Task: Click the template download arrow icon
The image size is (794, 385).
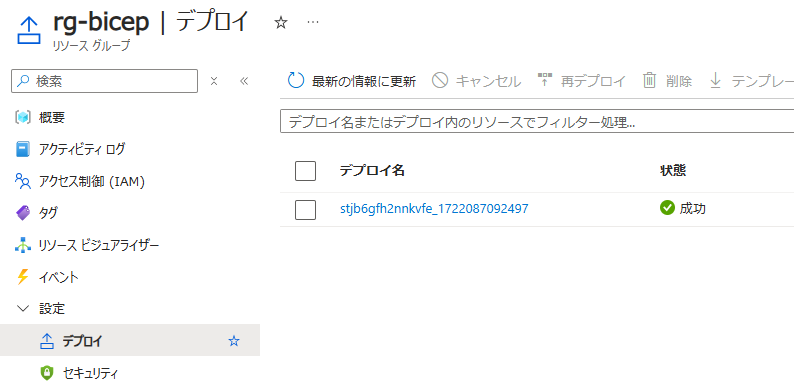Action: coord(715,81)
